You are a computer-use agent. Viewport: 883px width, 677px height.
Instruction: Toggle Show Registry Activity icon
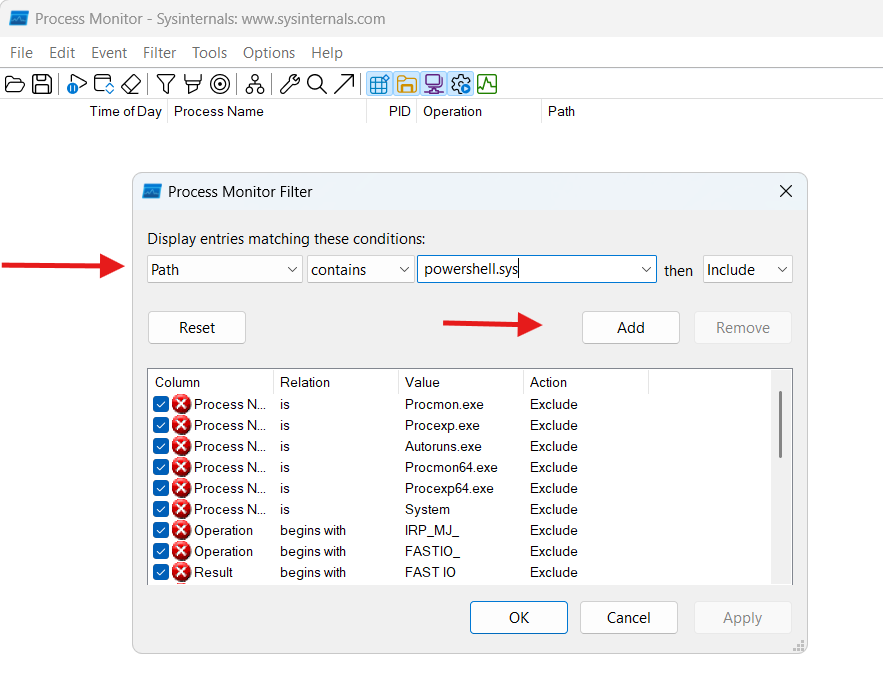click(x=379, y=84)
